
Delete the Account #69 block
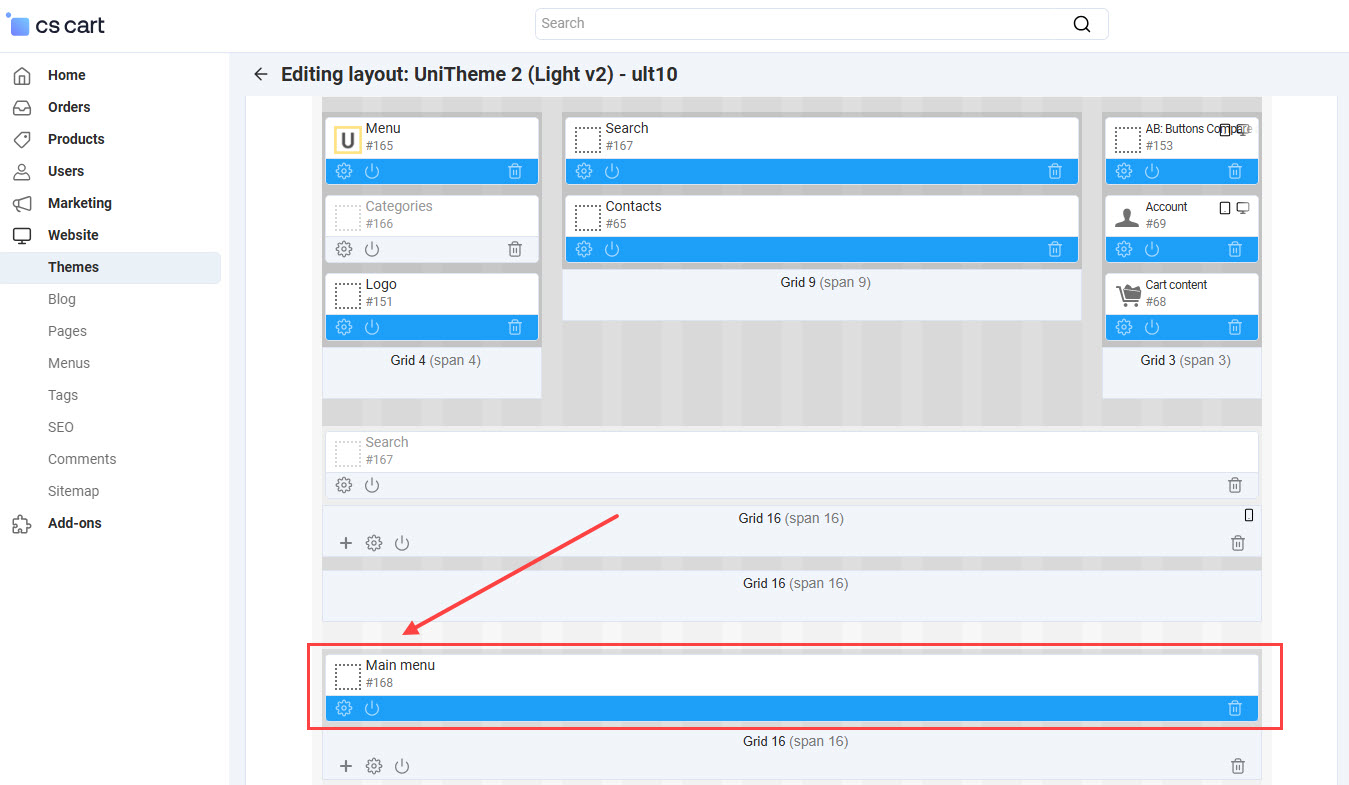click(1235, 249)
